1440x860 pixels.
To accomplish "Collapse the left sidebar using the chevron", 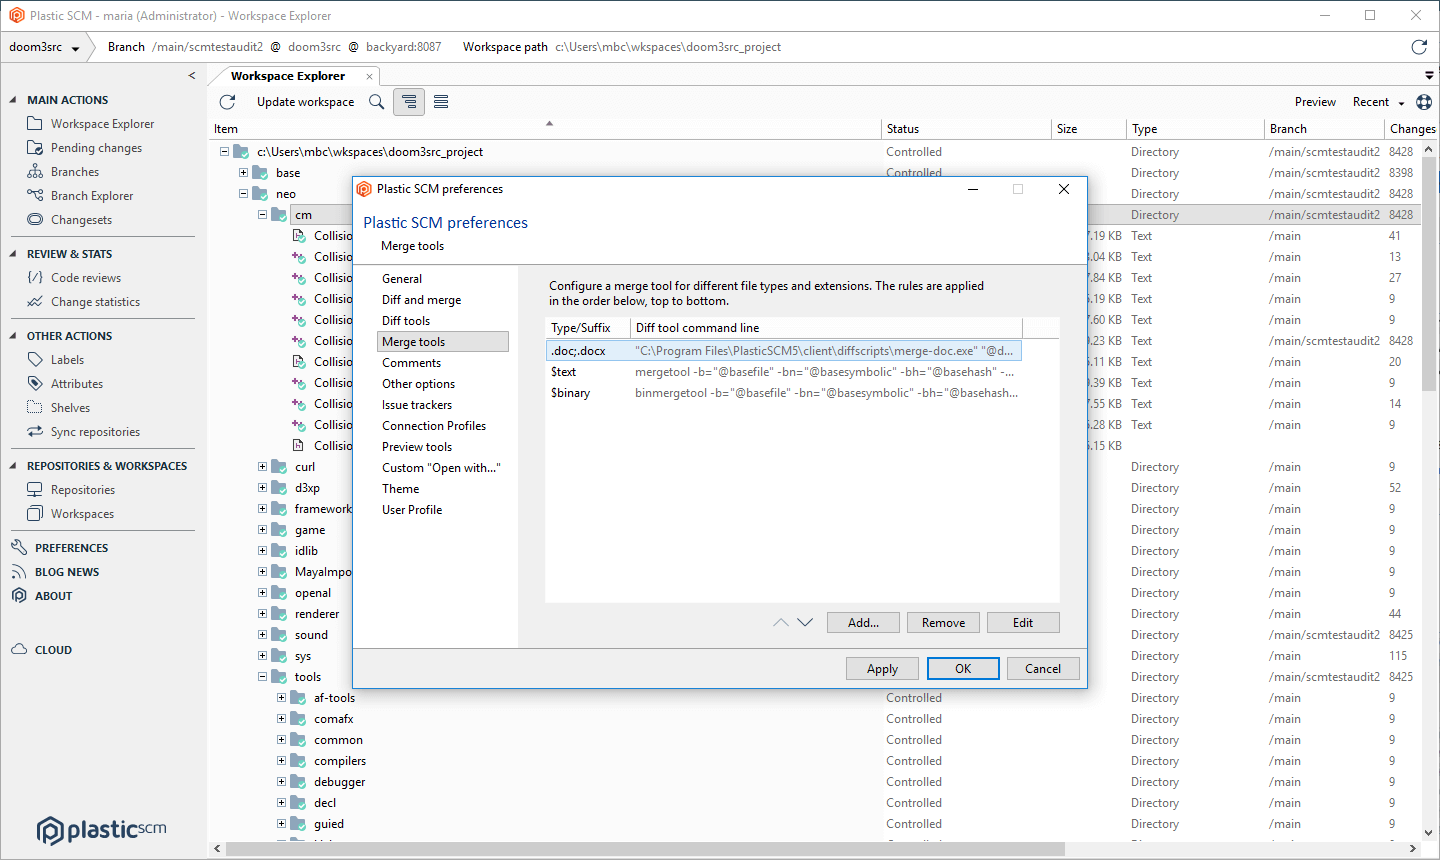I will coord(192,76).
